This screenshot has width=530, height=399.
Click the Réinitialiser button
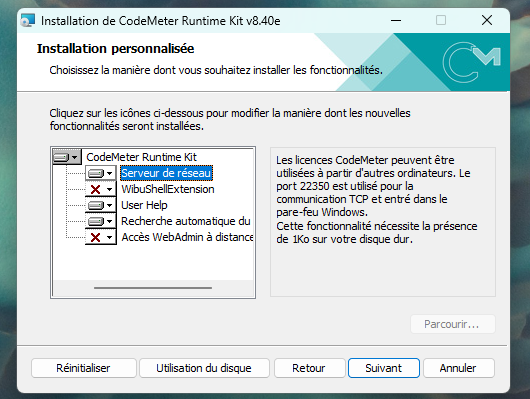[83, 368]
